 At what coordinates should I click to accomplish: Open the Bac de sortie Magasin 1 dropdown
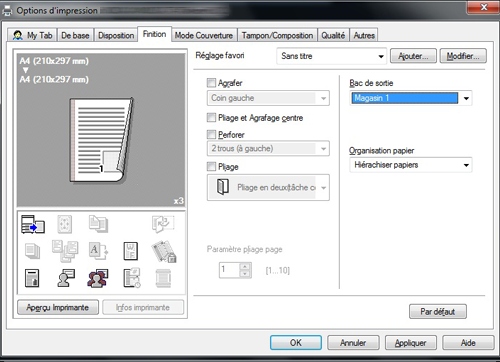point(411,98)
